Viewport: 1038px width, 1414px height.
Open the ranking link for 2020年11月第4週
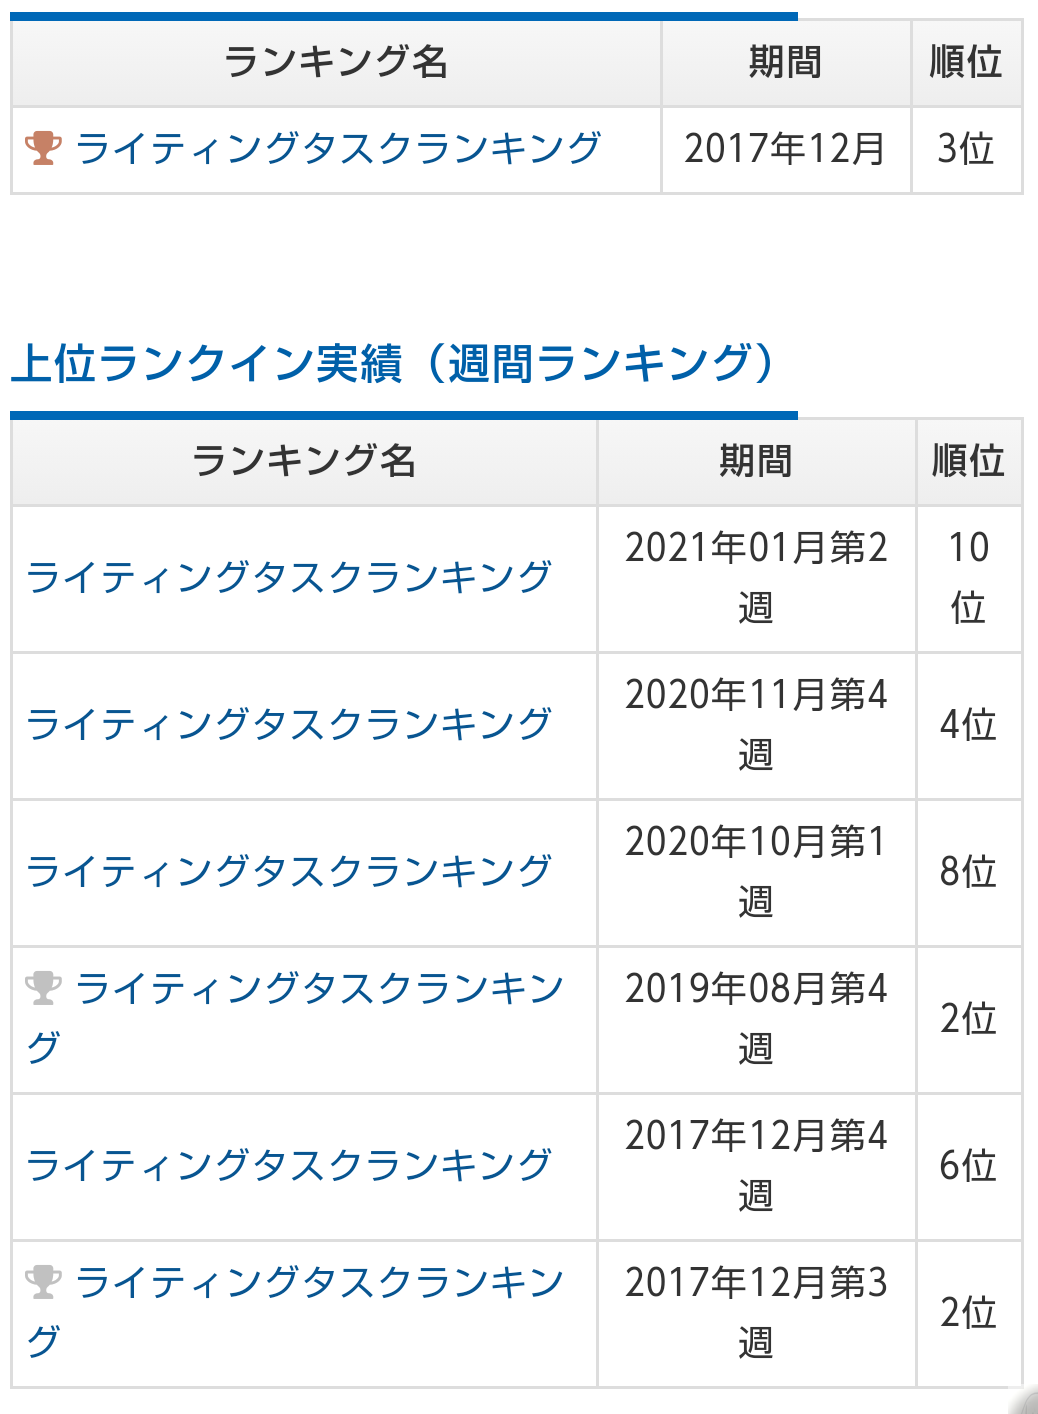pos(289,724)
